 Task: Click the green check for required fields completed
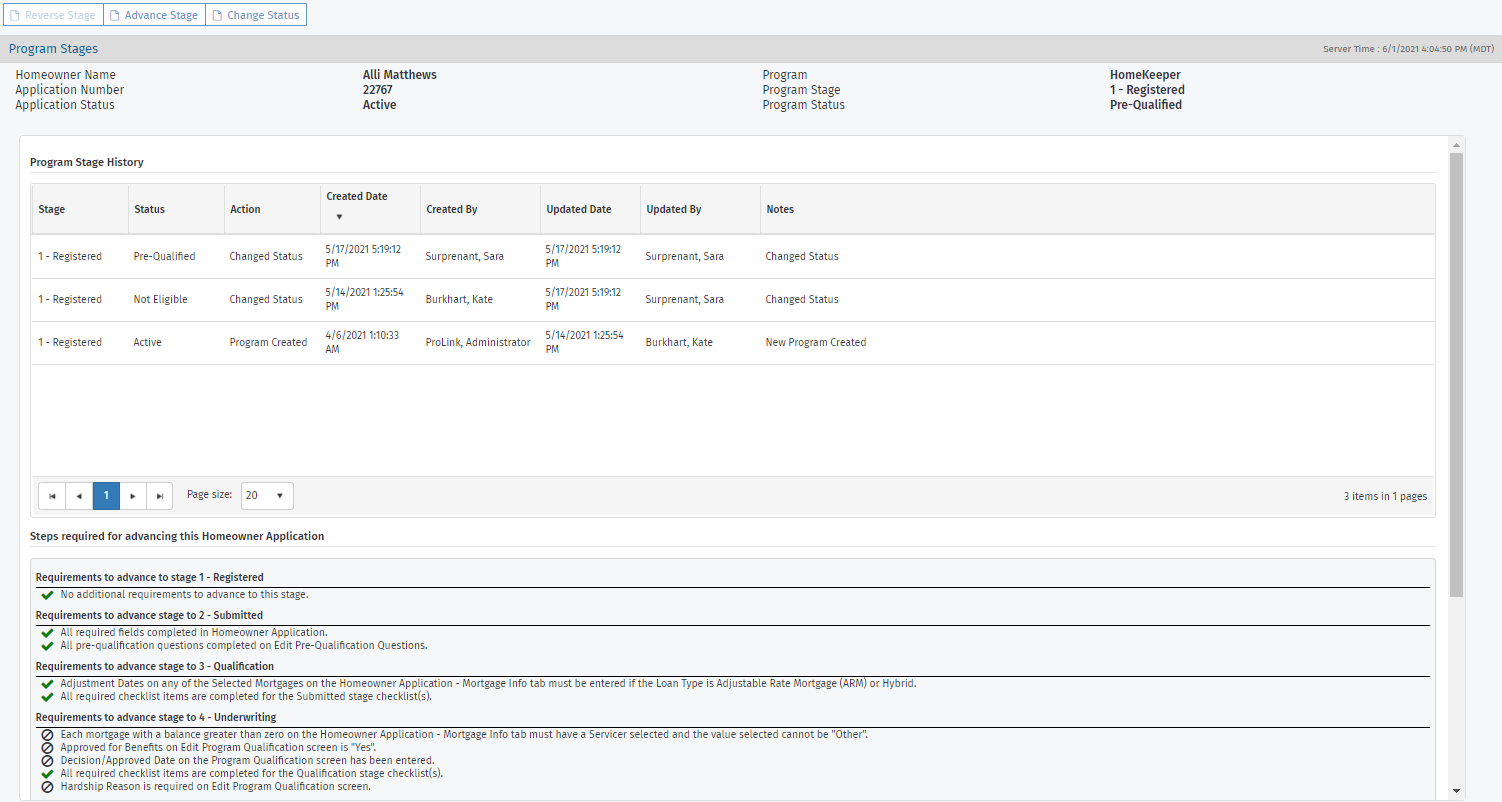pyautogui.click(x=47, y=633)
